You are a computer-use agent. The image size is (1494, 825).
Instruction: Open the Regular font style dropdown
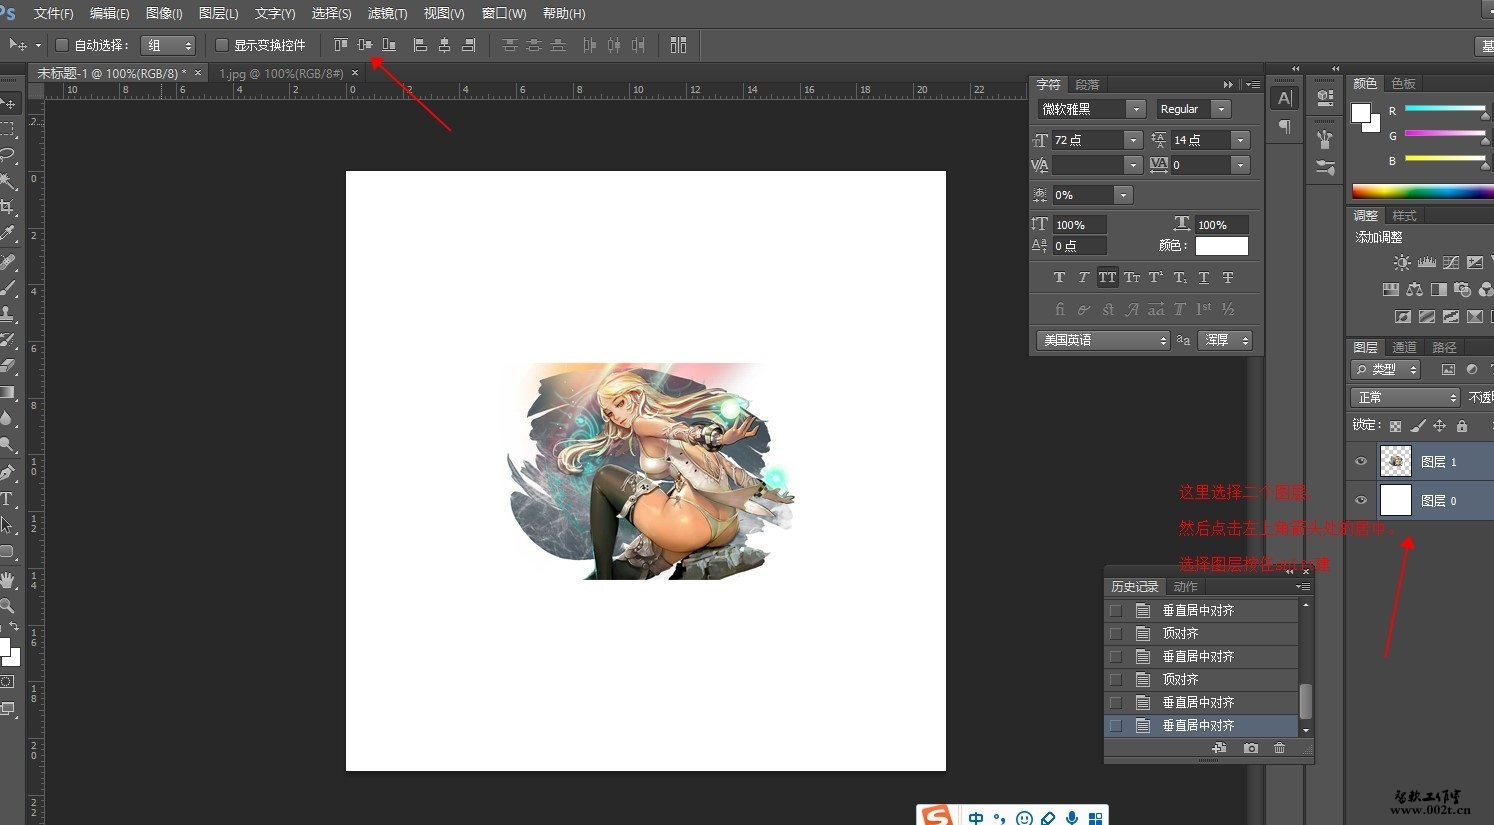[1221, 109]
